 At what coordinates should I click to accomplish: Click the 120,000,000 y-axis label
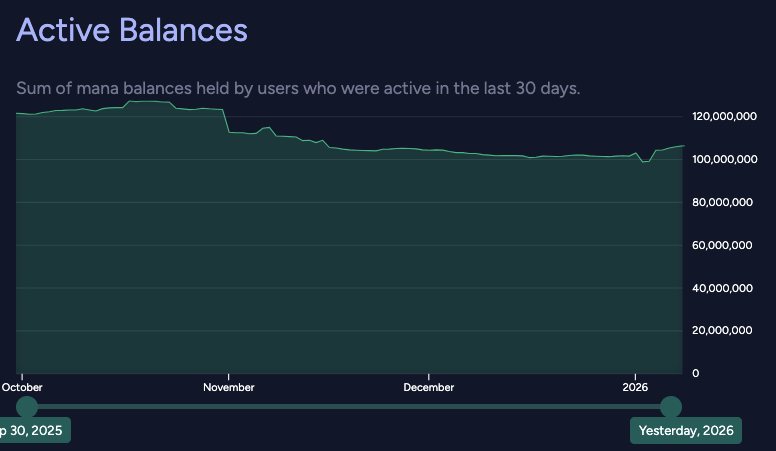coord(723,117)
